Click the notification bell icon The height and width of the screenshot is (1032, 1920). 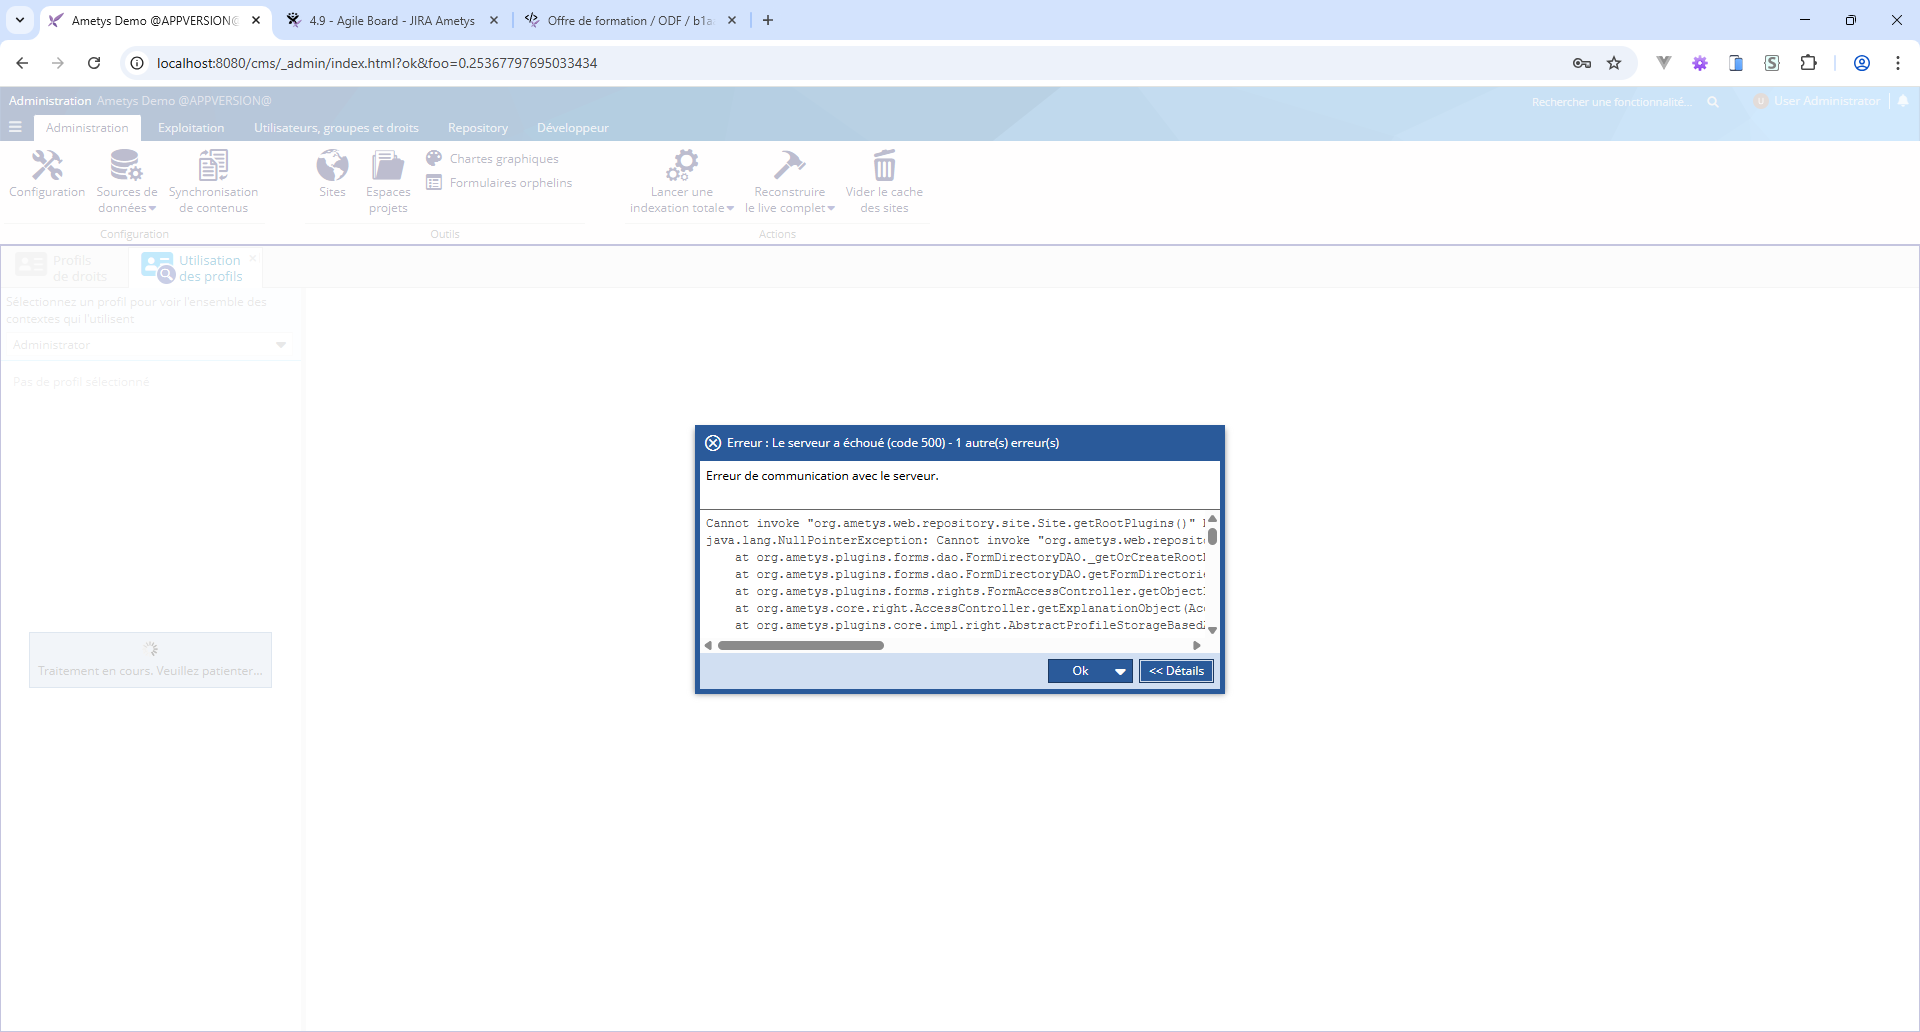(1903, 101)
